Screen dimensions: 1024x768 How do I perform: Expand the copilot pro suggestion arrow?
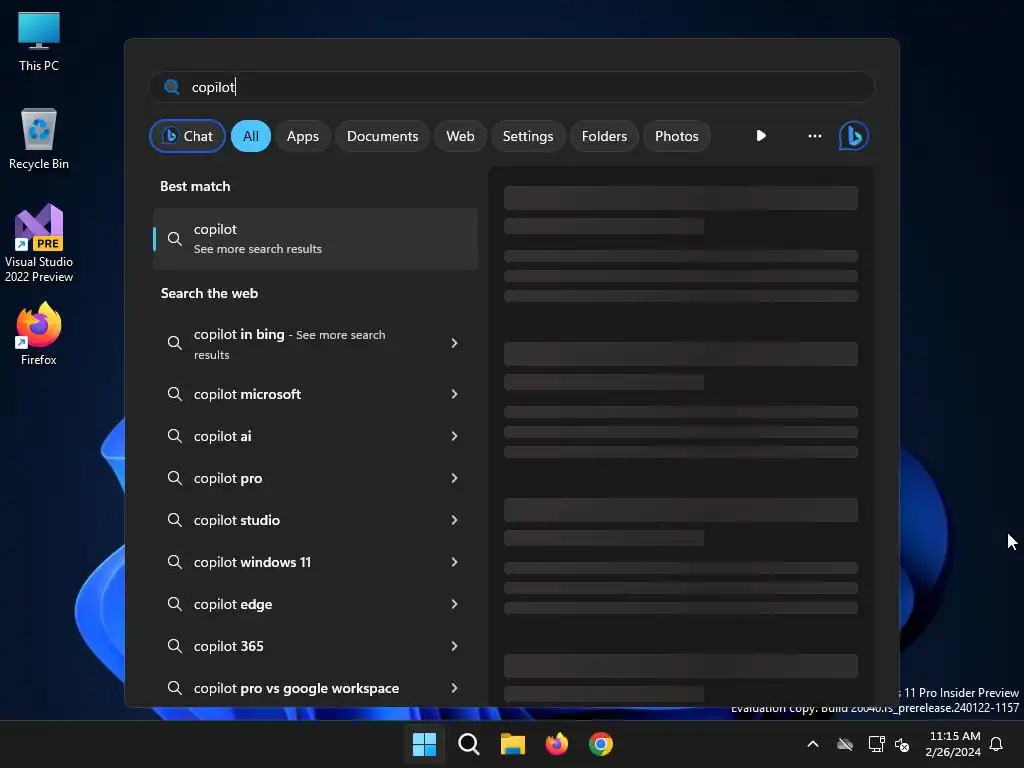pyautogui.click(x=455, y=478)
